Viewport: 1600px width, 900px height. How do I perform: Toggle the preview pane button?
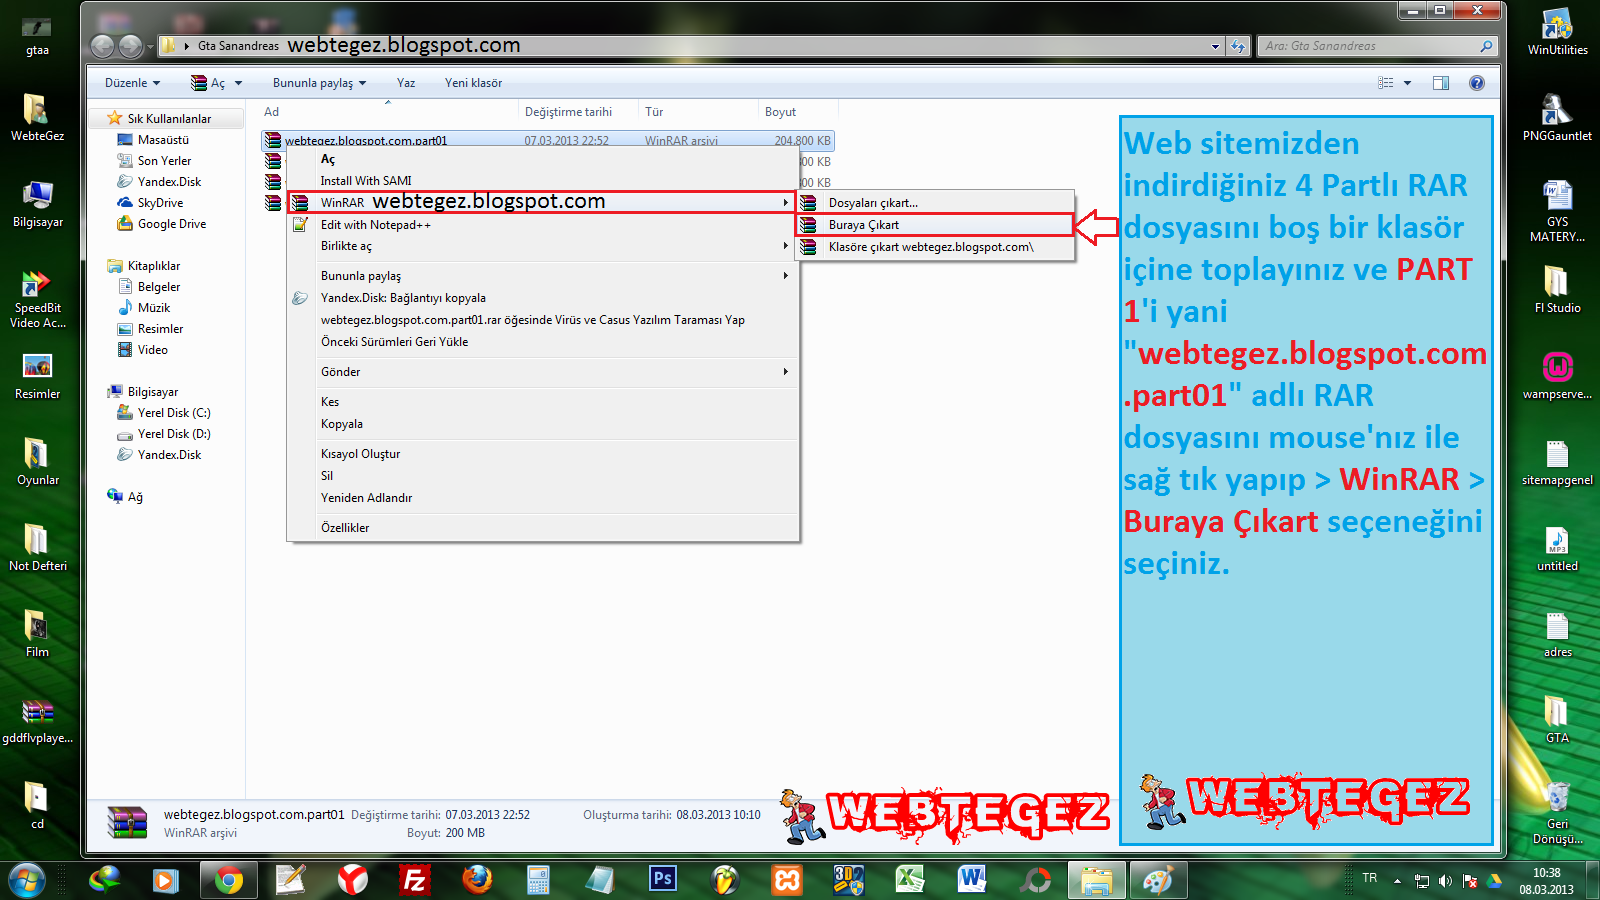click(1441, 83)
